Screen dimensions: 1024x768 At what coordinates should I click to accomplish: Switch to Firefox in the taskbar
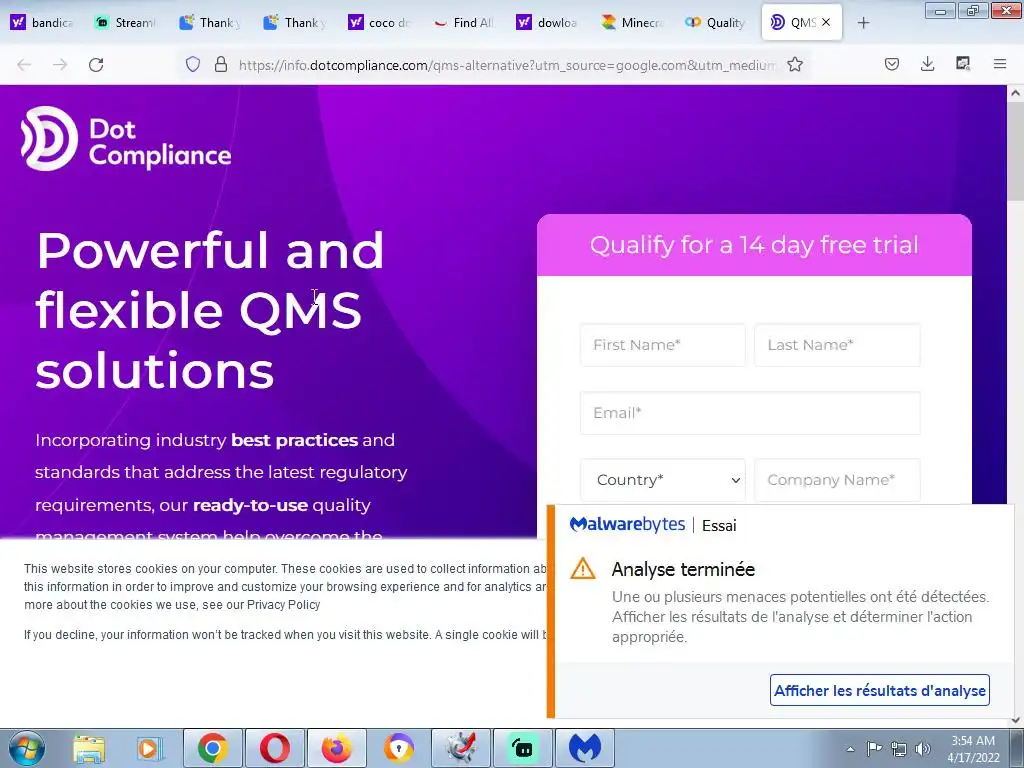coord(336,748)
